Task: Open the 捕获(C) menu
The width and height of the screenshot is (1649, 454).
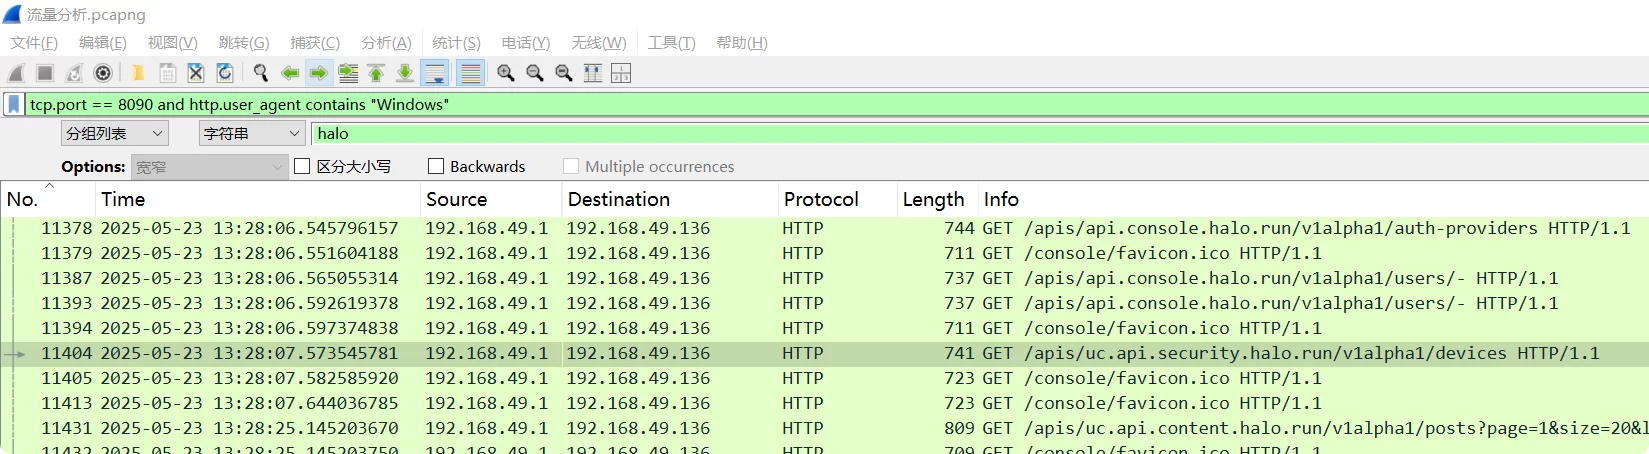Action: coord(315,43)
